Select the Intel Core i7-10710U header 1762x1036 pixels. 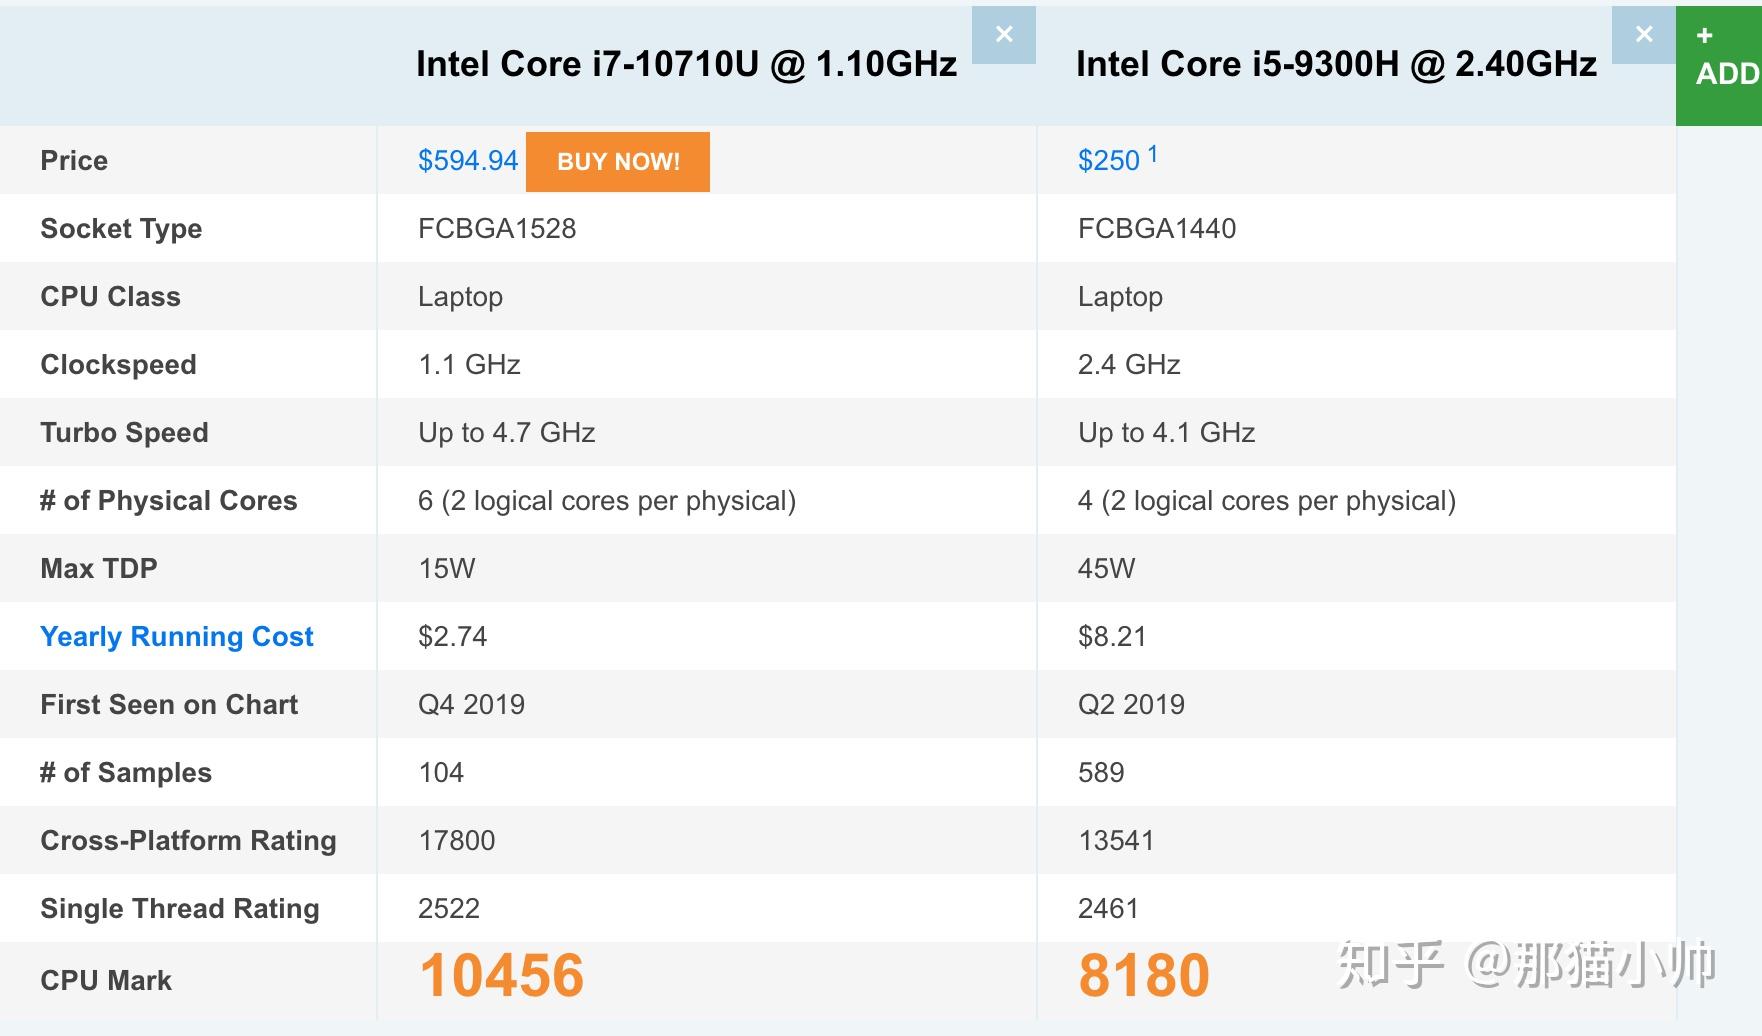click(x=686, y=63)
